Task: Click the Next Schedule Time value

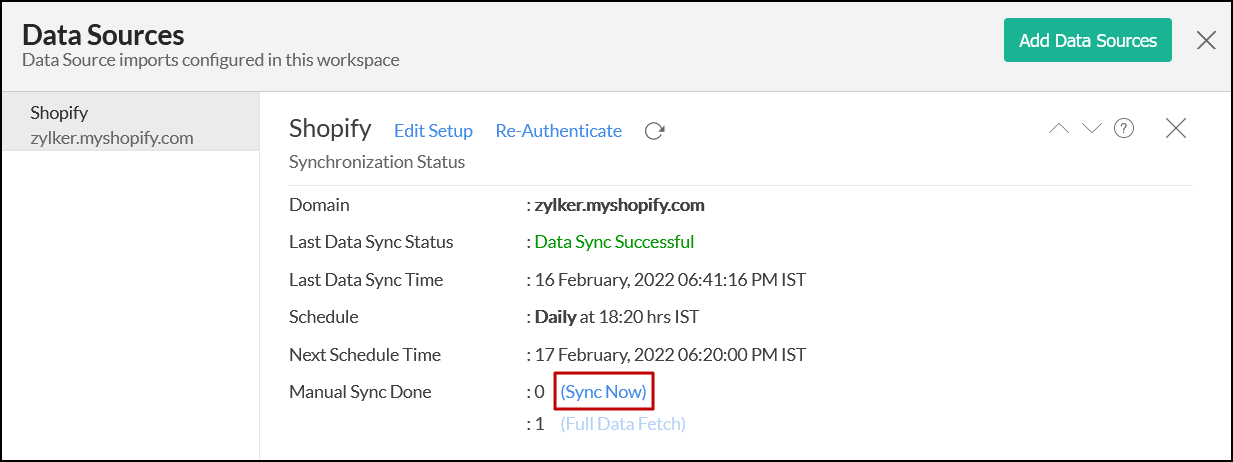Action: pyautogui.click(x=670, y=355)
